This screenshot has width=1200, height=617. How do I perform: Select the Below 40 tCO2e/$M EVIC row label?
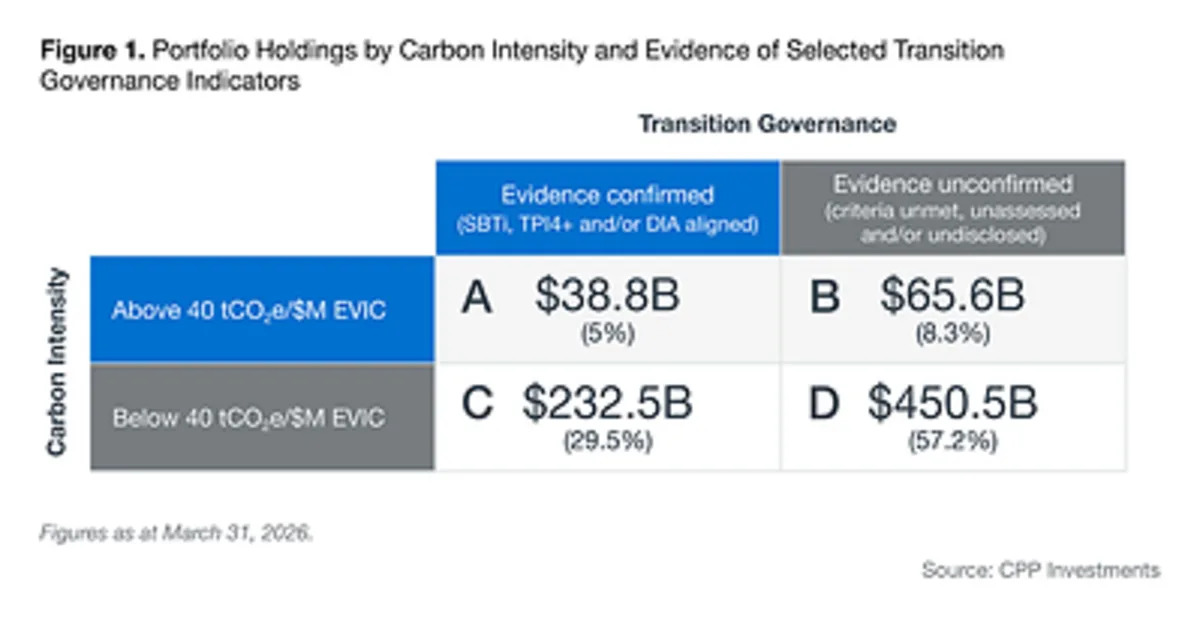262,417
